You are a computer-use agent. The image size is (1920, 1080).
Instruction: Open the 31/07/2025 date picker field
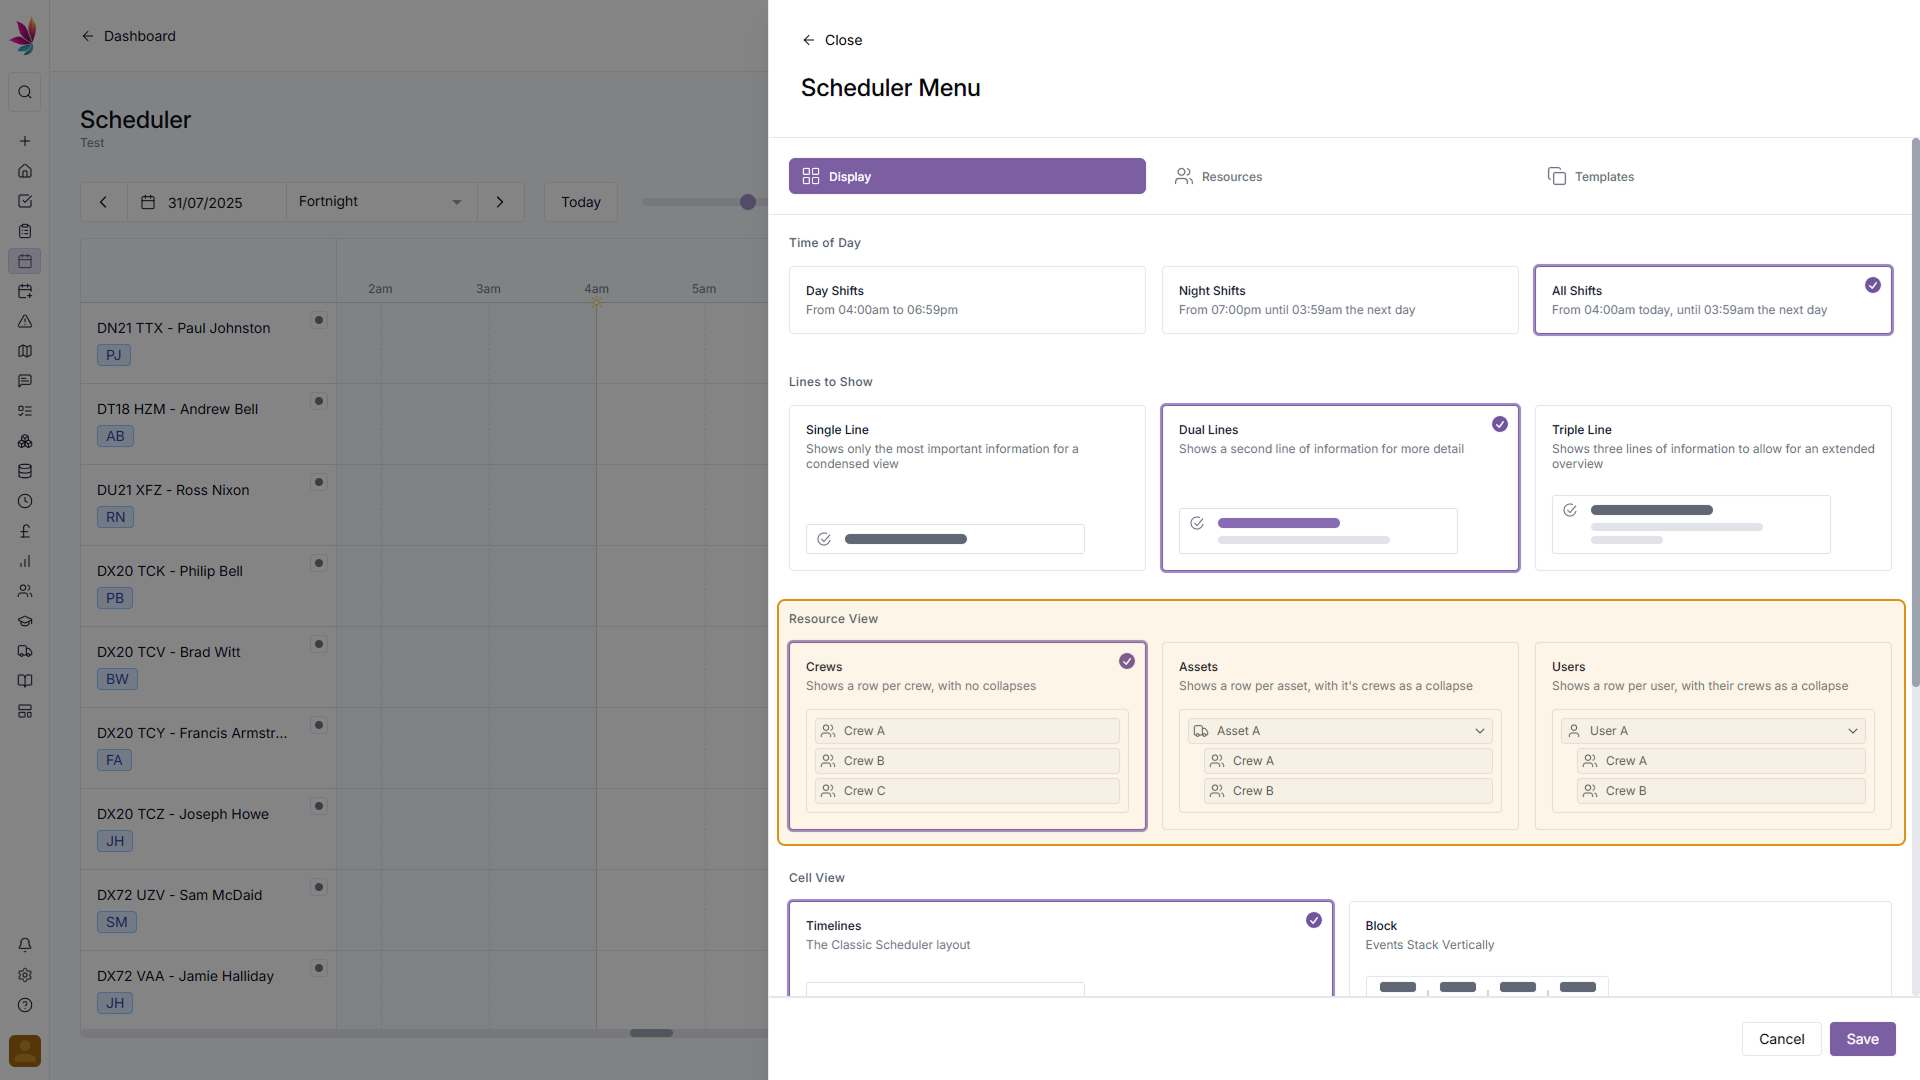click(x=206, y=202)
